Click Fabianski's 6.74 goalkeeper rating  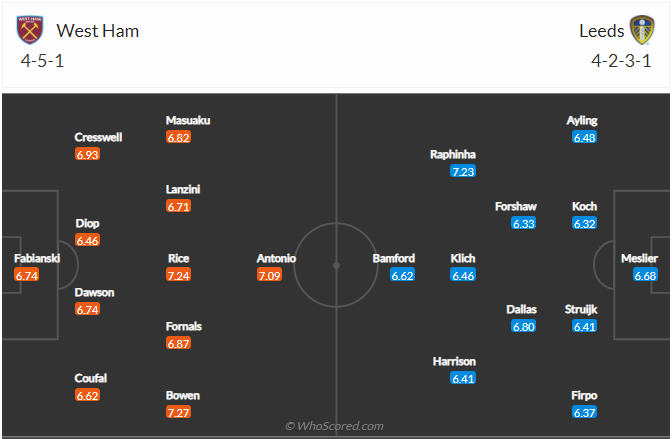[x=27, y=275]
